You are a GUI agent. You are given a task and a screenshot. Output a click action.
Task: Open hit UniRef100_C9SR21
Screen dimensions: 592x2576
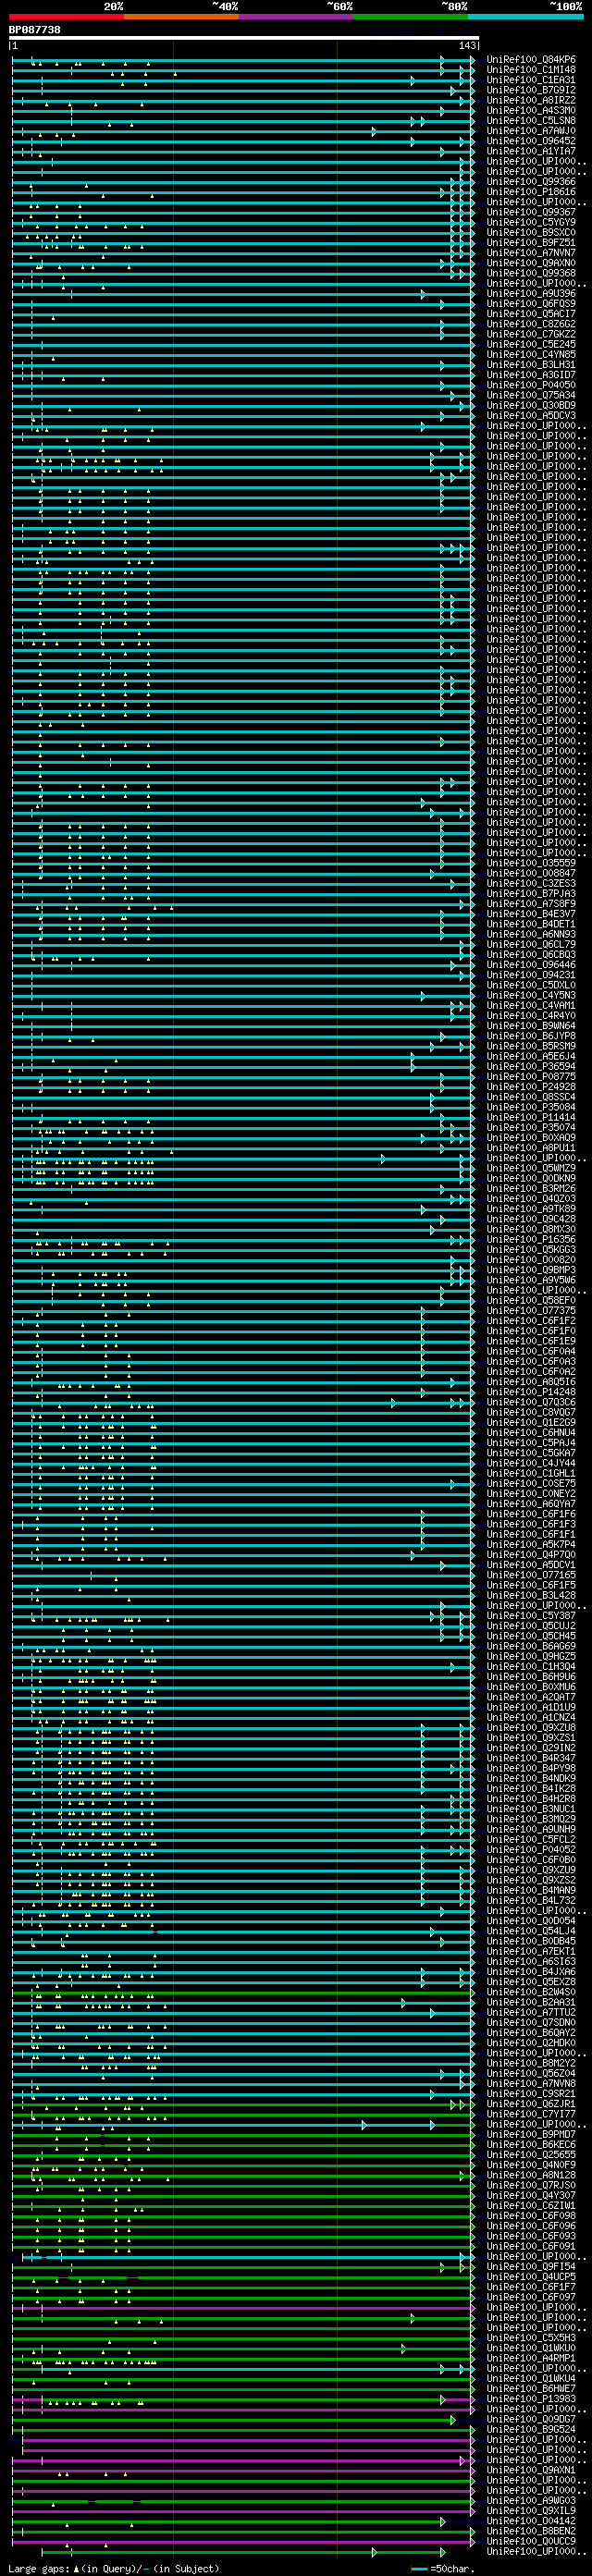[531, 2094]
